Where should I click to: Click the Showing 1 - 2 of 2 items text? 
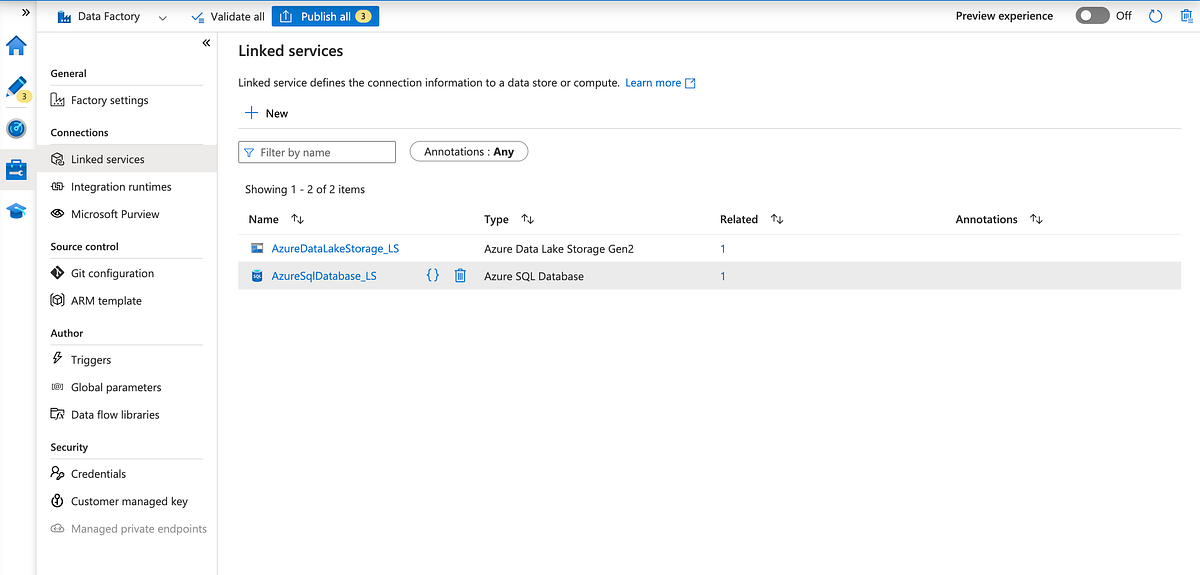tap(305, 189)
